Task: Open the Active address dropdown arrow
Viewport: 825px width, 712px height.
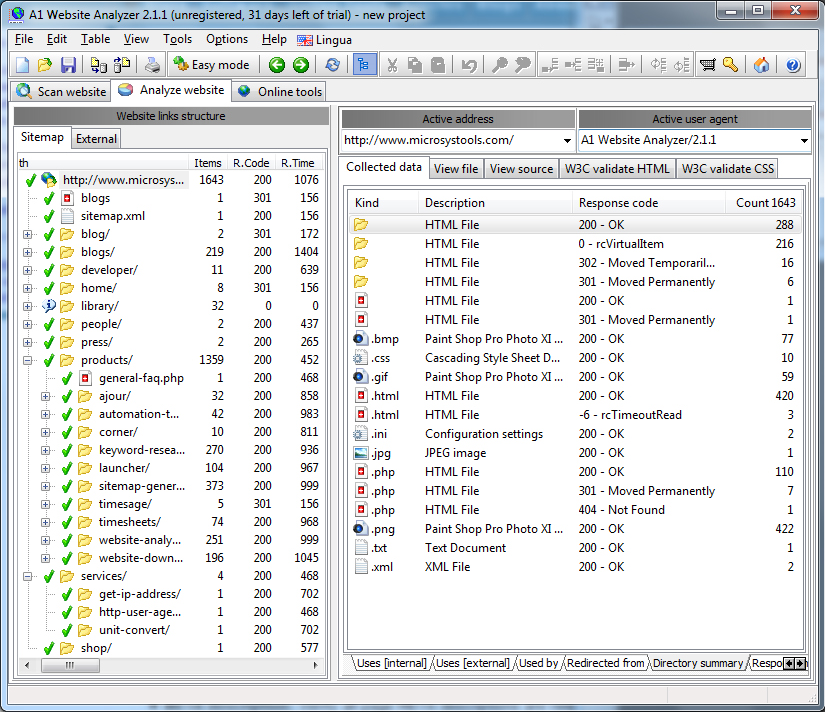Action: click(x=567, y=141)
